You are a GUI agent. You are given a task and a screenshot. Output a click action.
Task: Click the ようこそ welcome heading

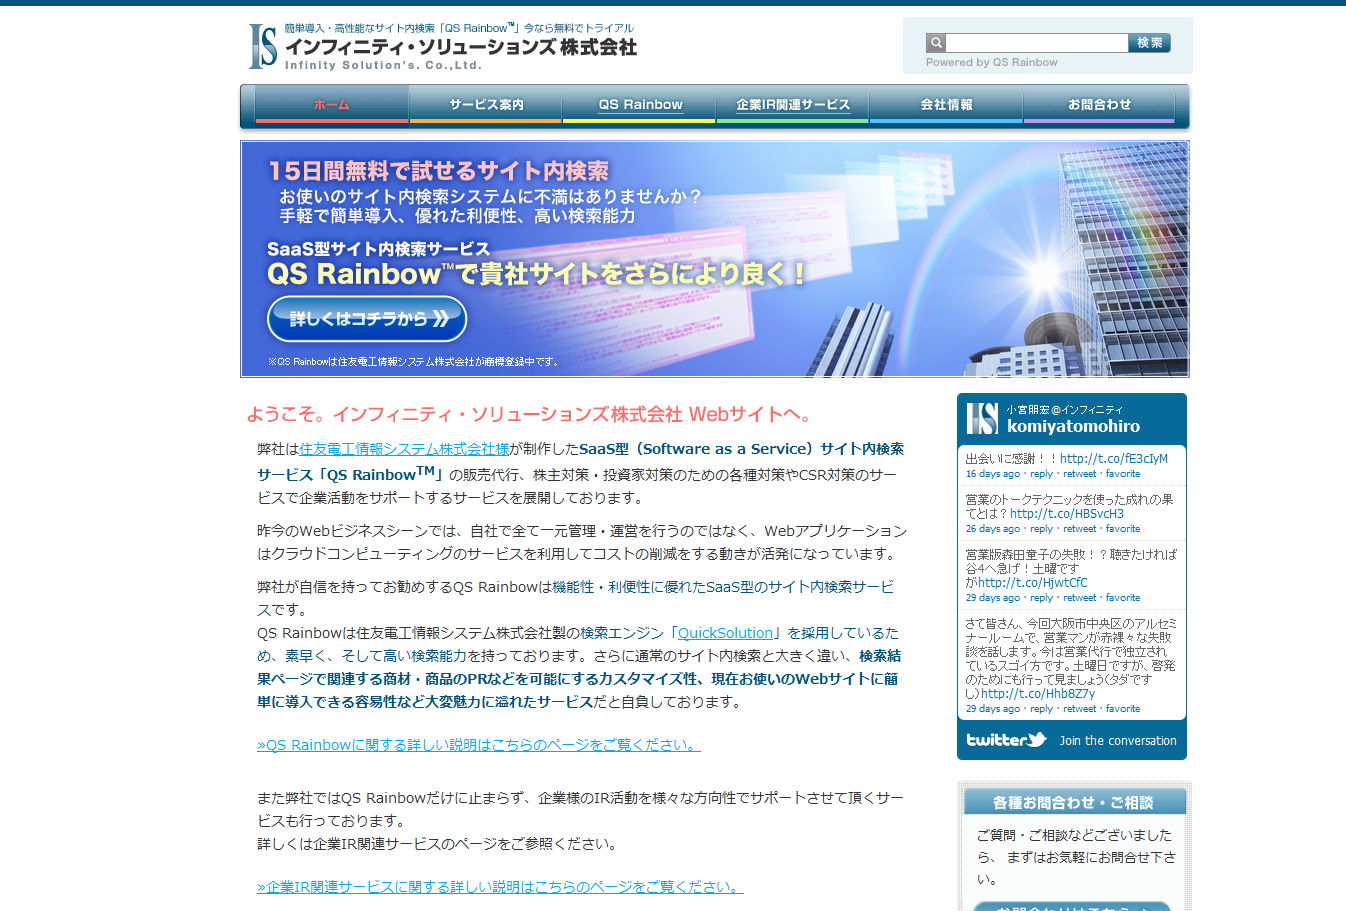coord(532,414)
